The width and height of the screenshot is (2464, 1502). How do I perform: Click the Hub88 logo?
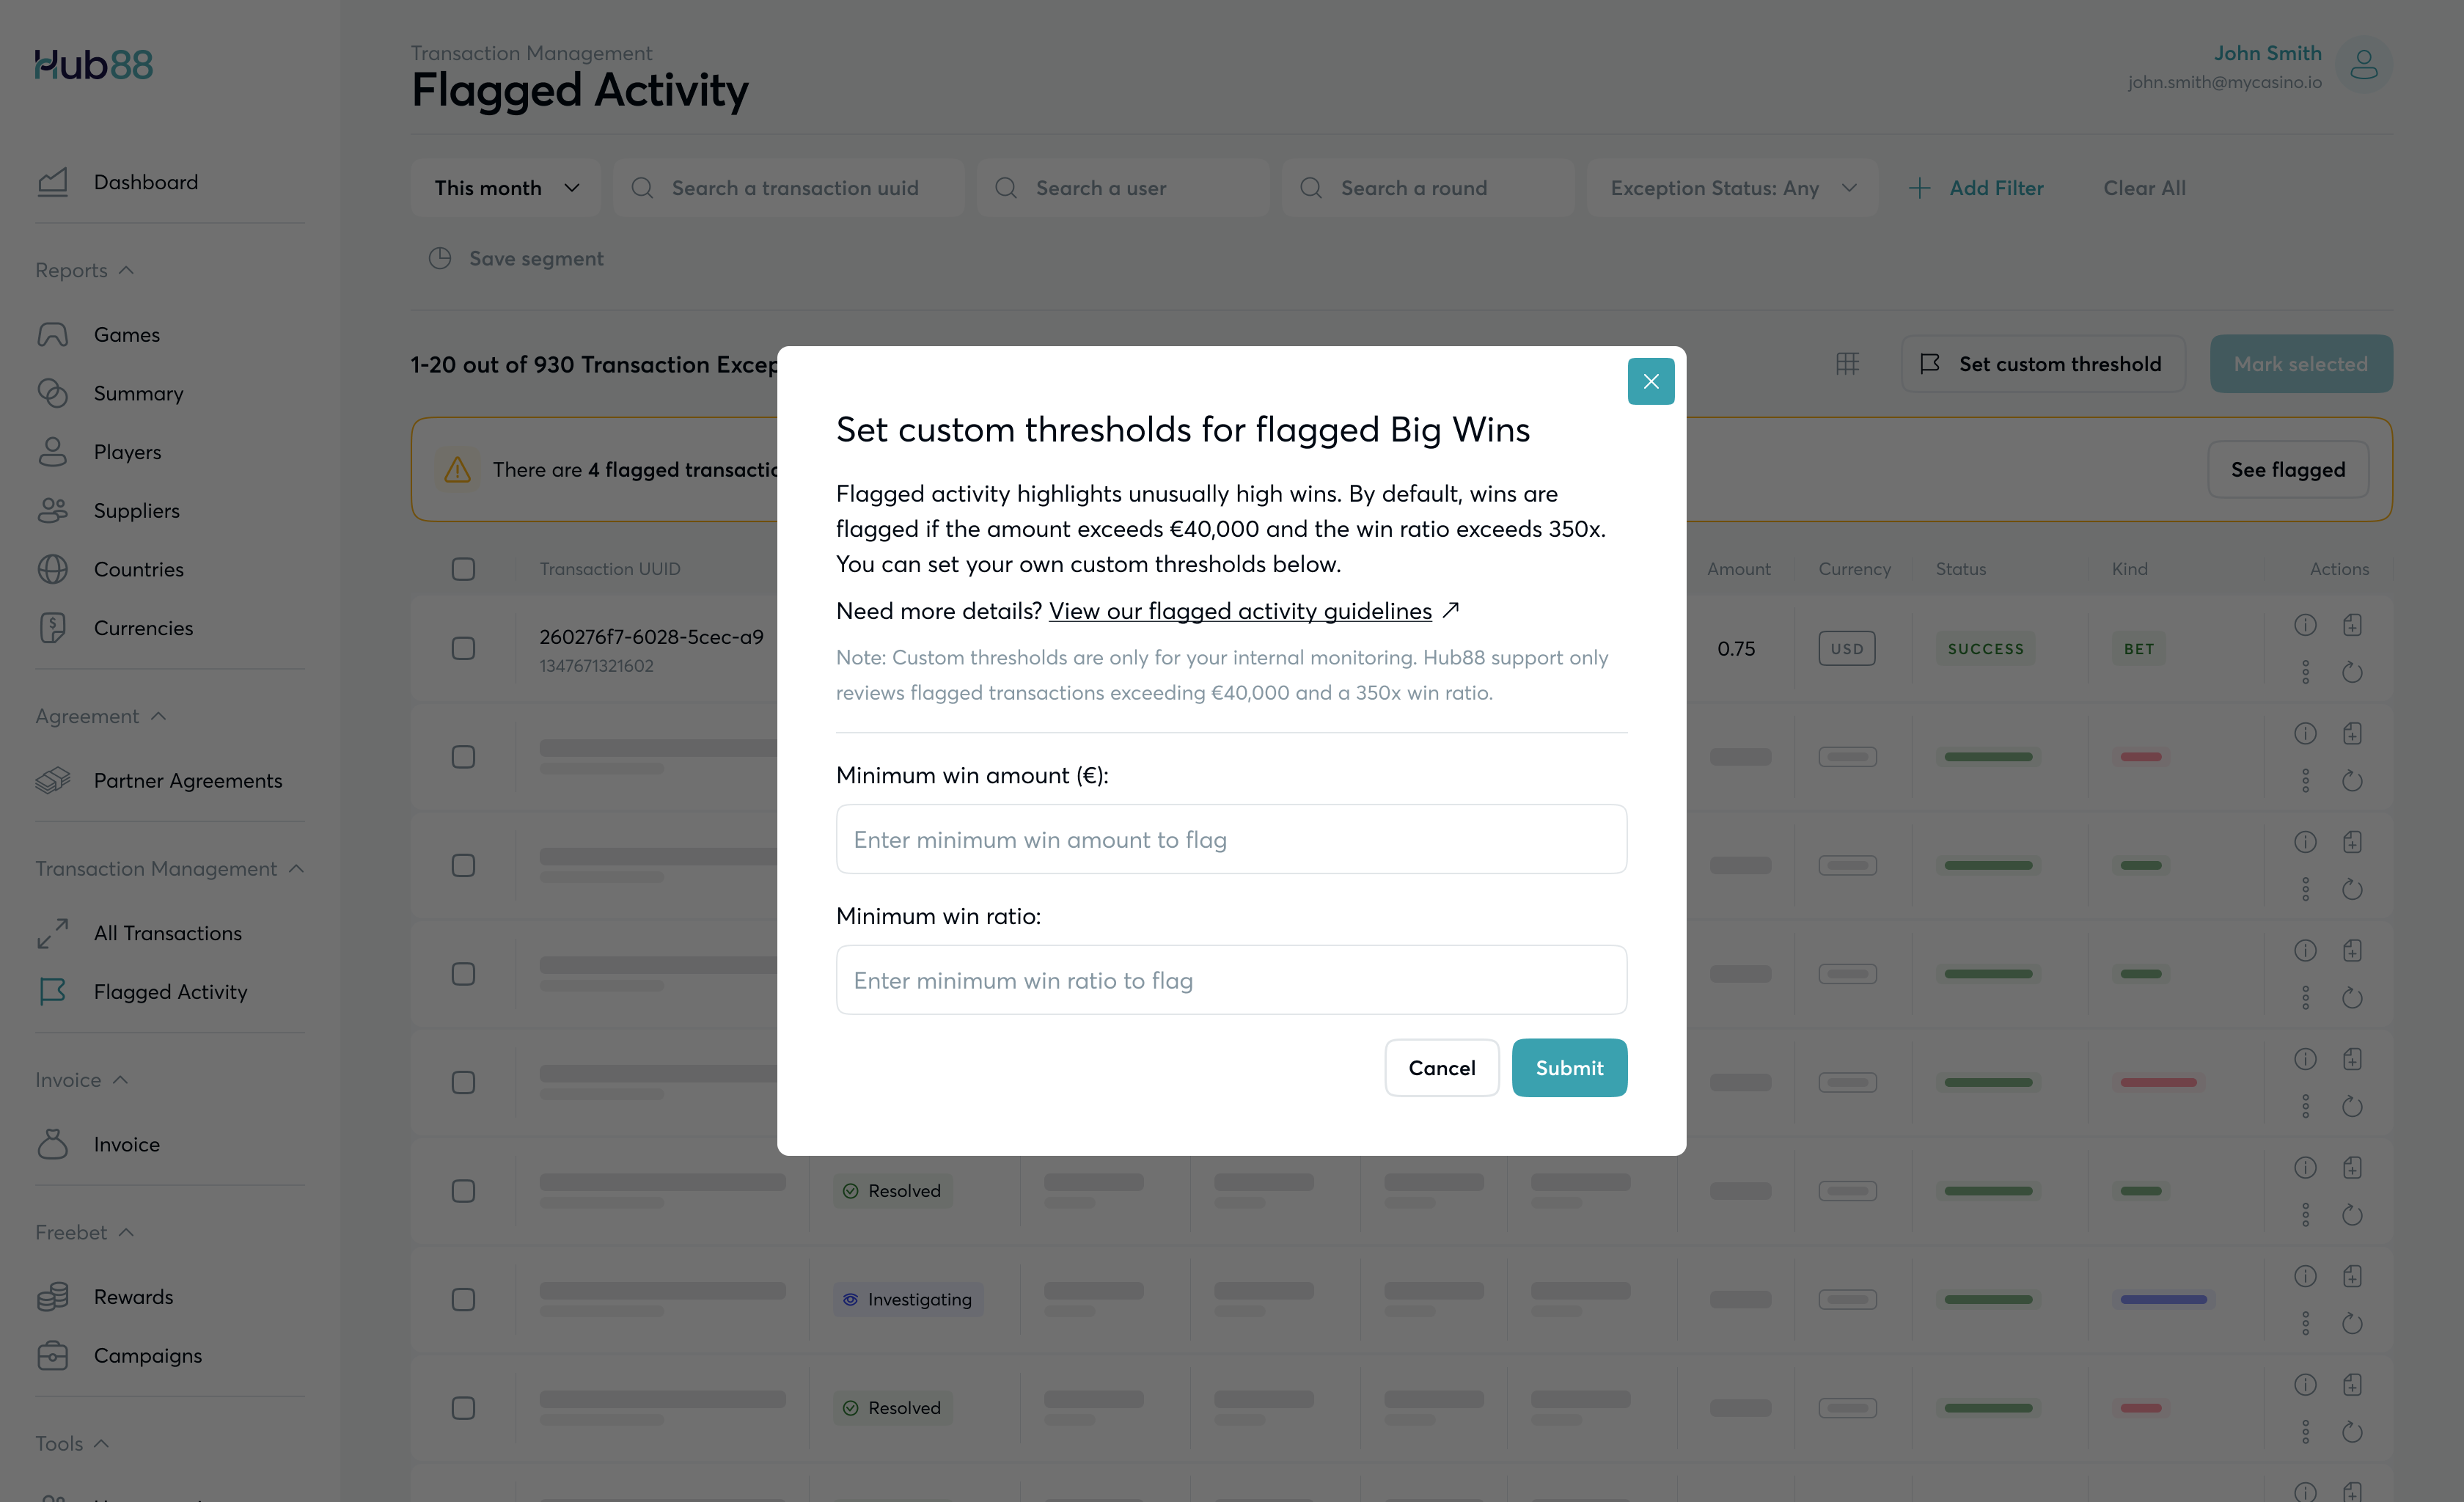[x=94, y=65]
